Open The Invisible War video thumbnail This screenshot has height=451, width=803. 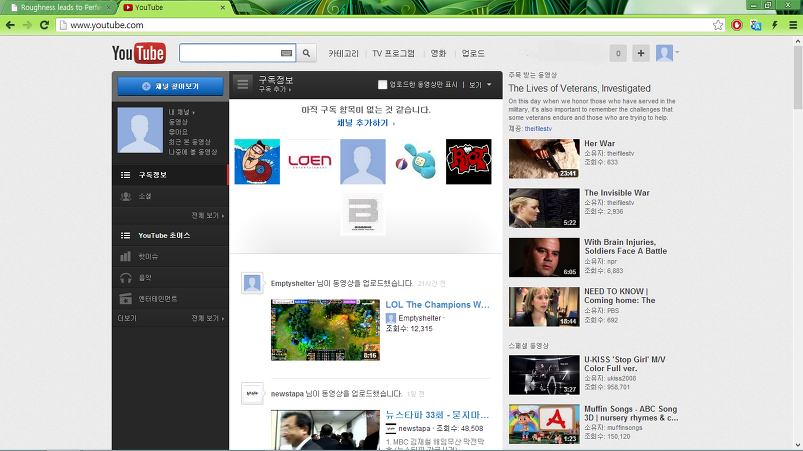click(x=544, y=208)
